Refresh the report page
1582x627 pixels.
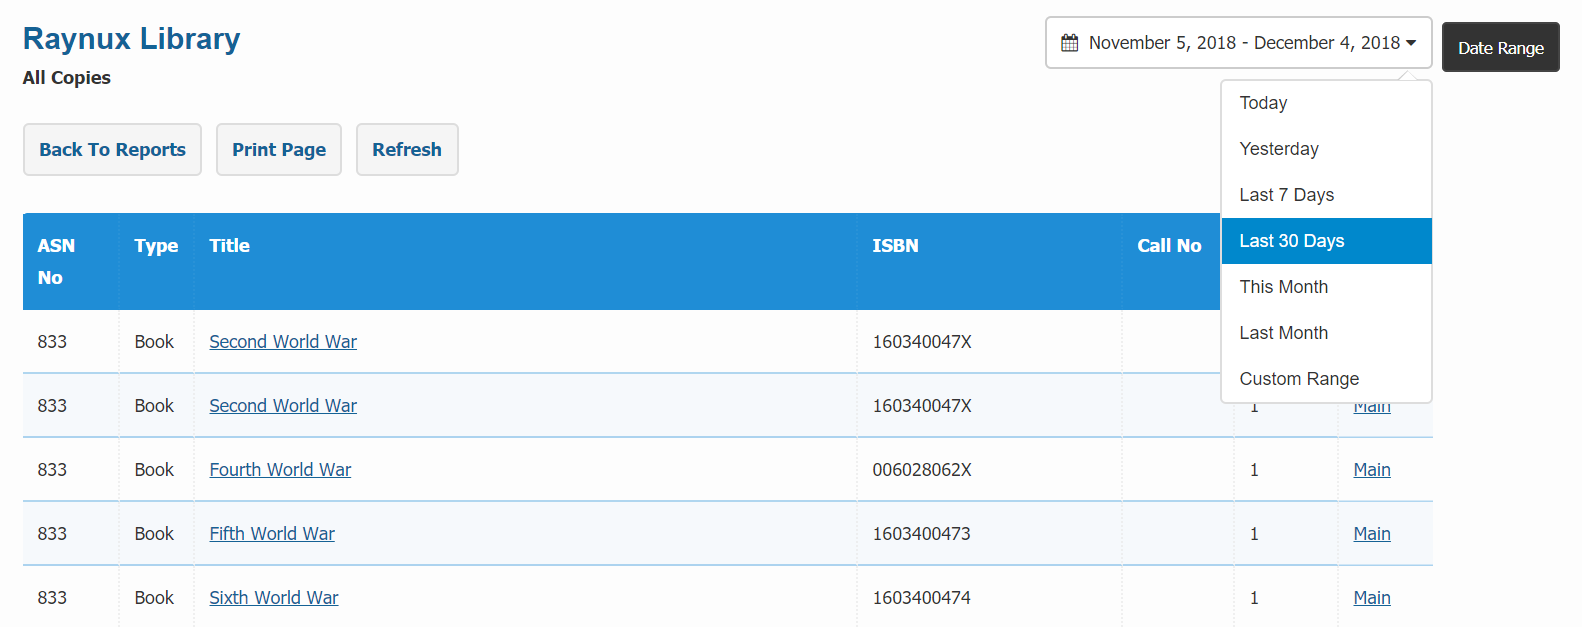[407, 150]
